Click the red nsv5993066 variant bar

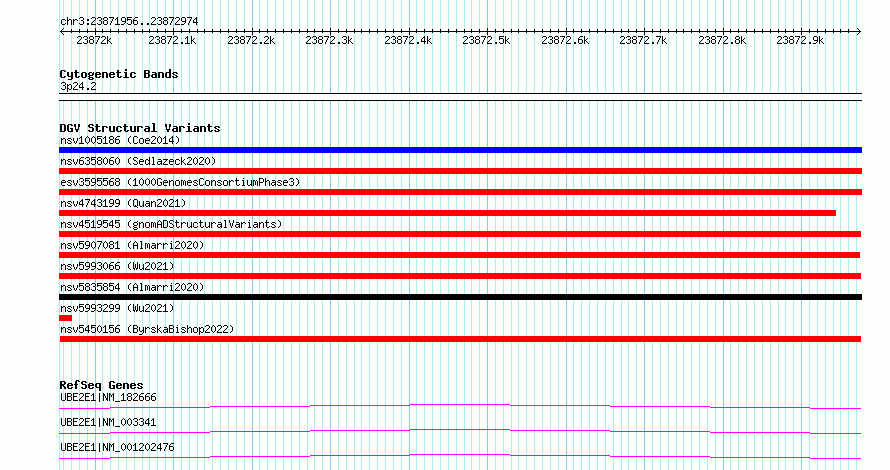460,276
